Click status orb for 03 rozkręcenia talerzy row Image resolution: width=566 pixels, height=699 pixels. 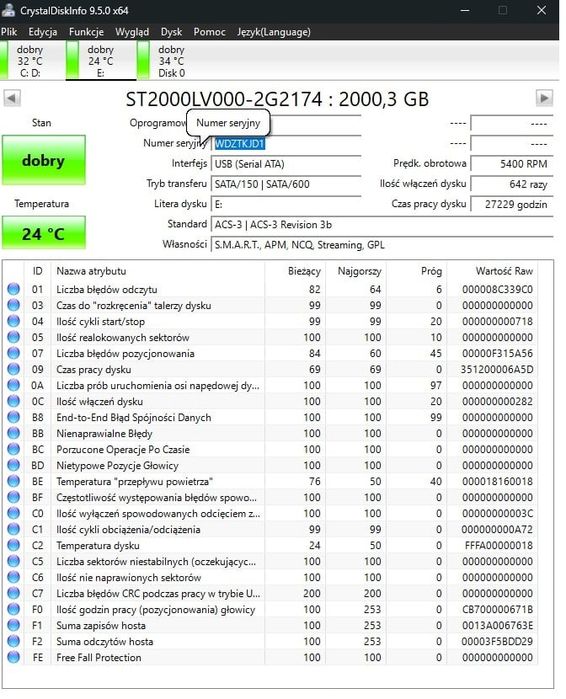click(14, 305)
